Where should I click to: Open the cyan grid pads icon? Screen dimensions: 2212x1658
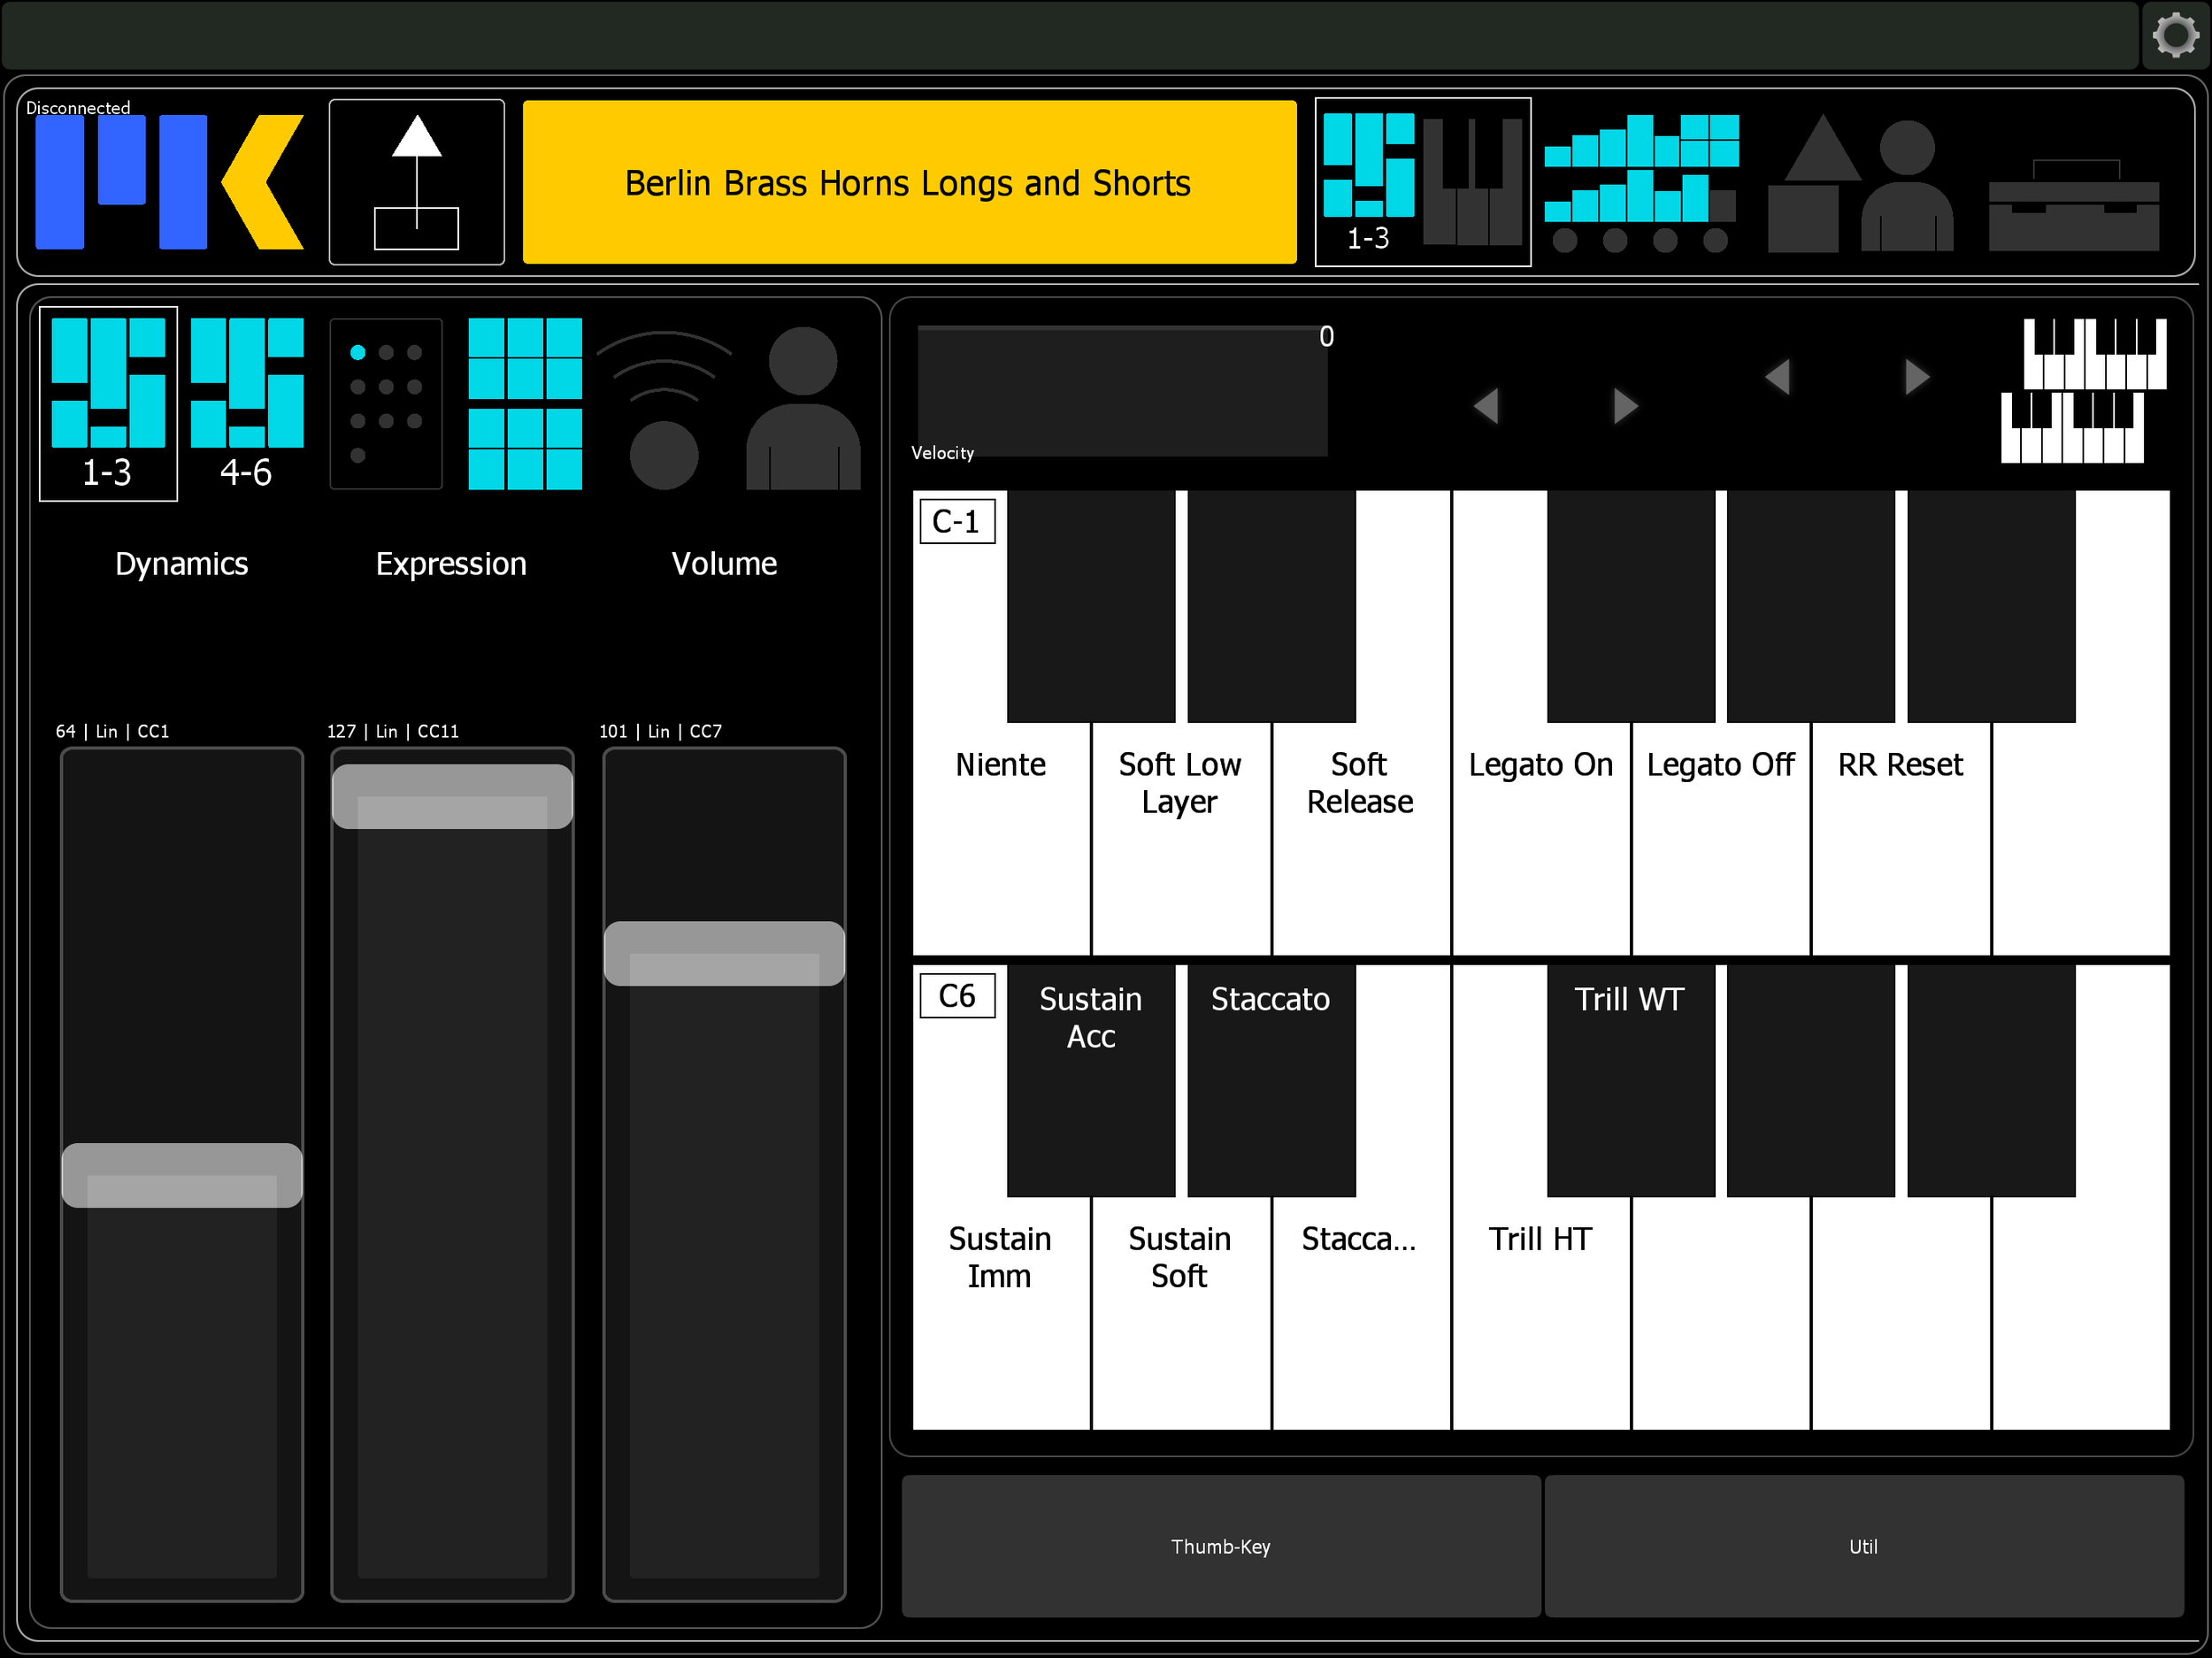525,403
